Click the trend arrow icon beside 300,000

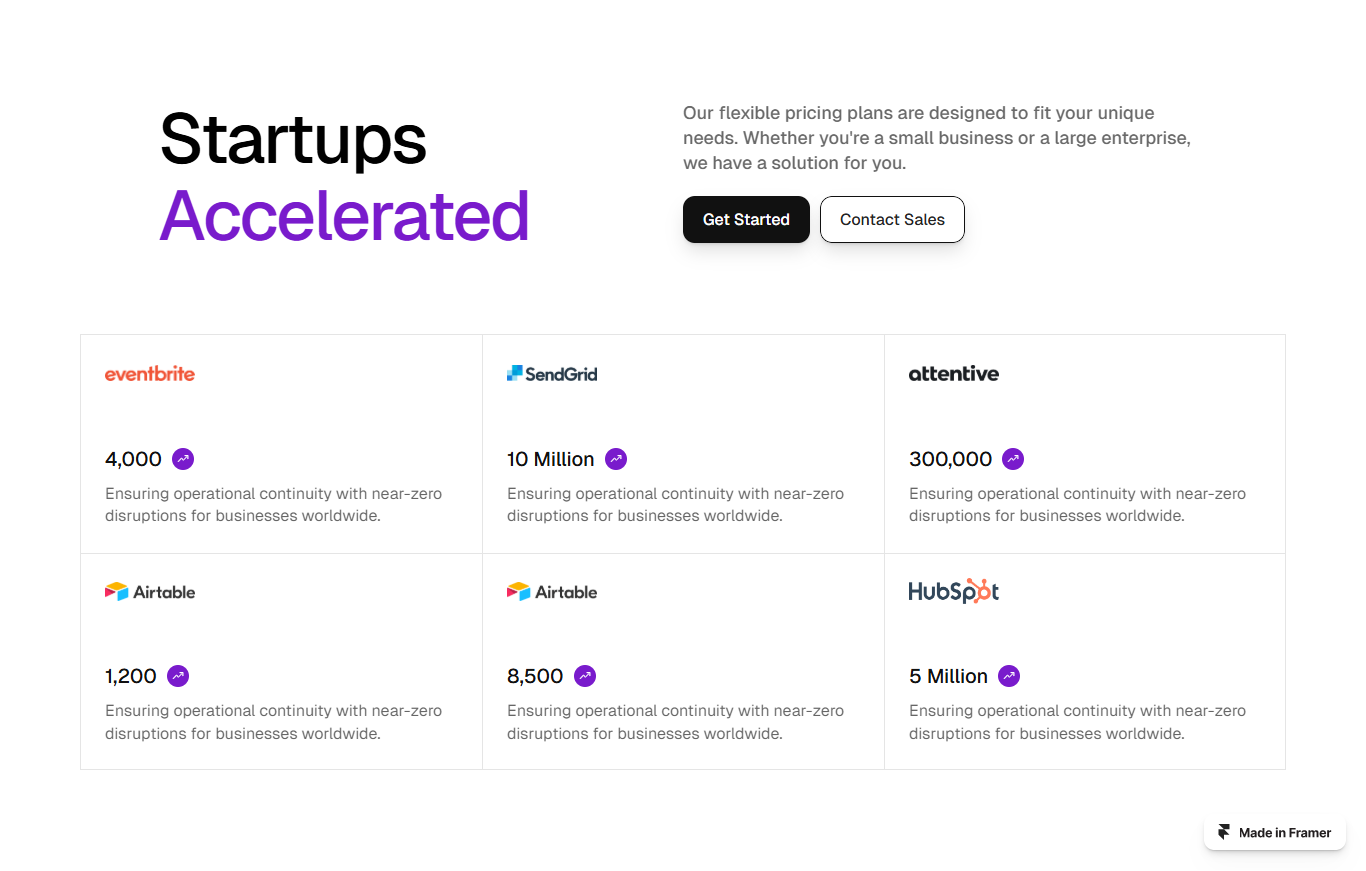pos(1013,459)
